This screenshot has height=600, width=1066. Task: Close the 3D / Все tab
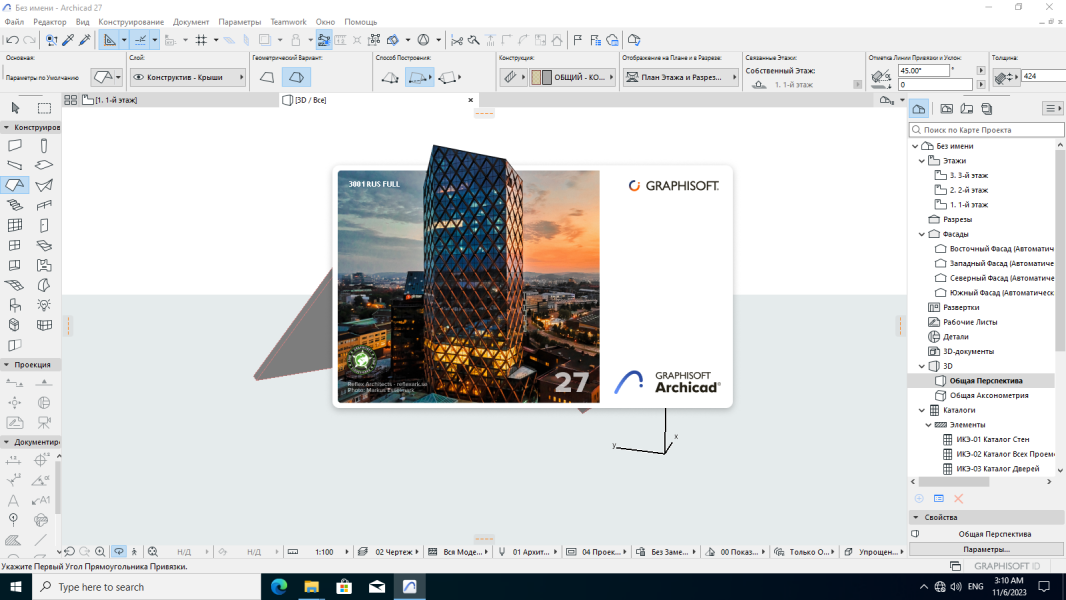click(470, 100)
